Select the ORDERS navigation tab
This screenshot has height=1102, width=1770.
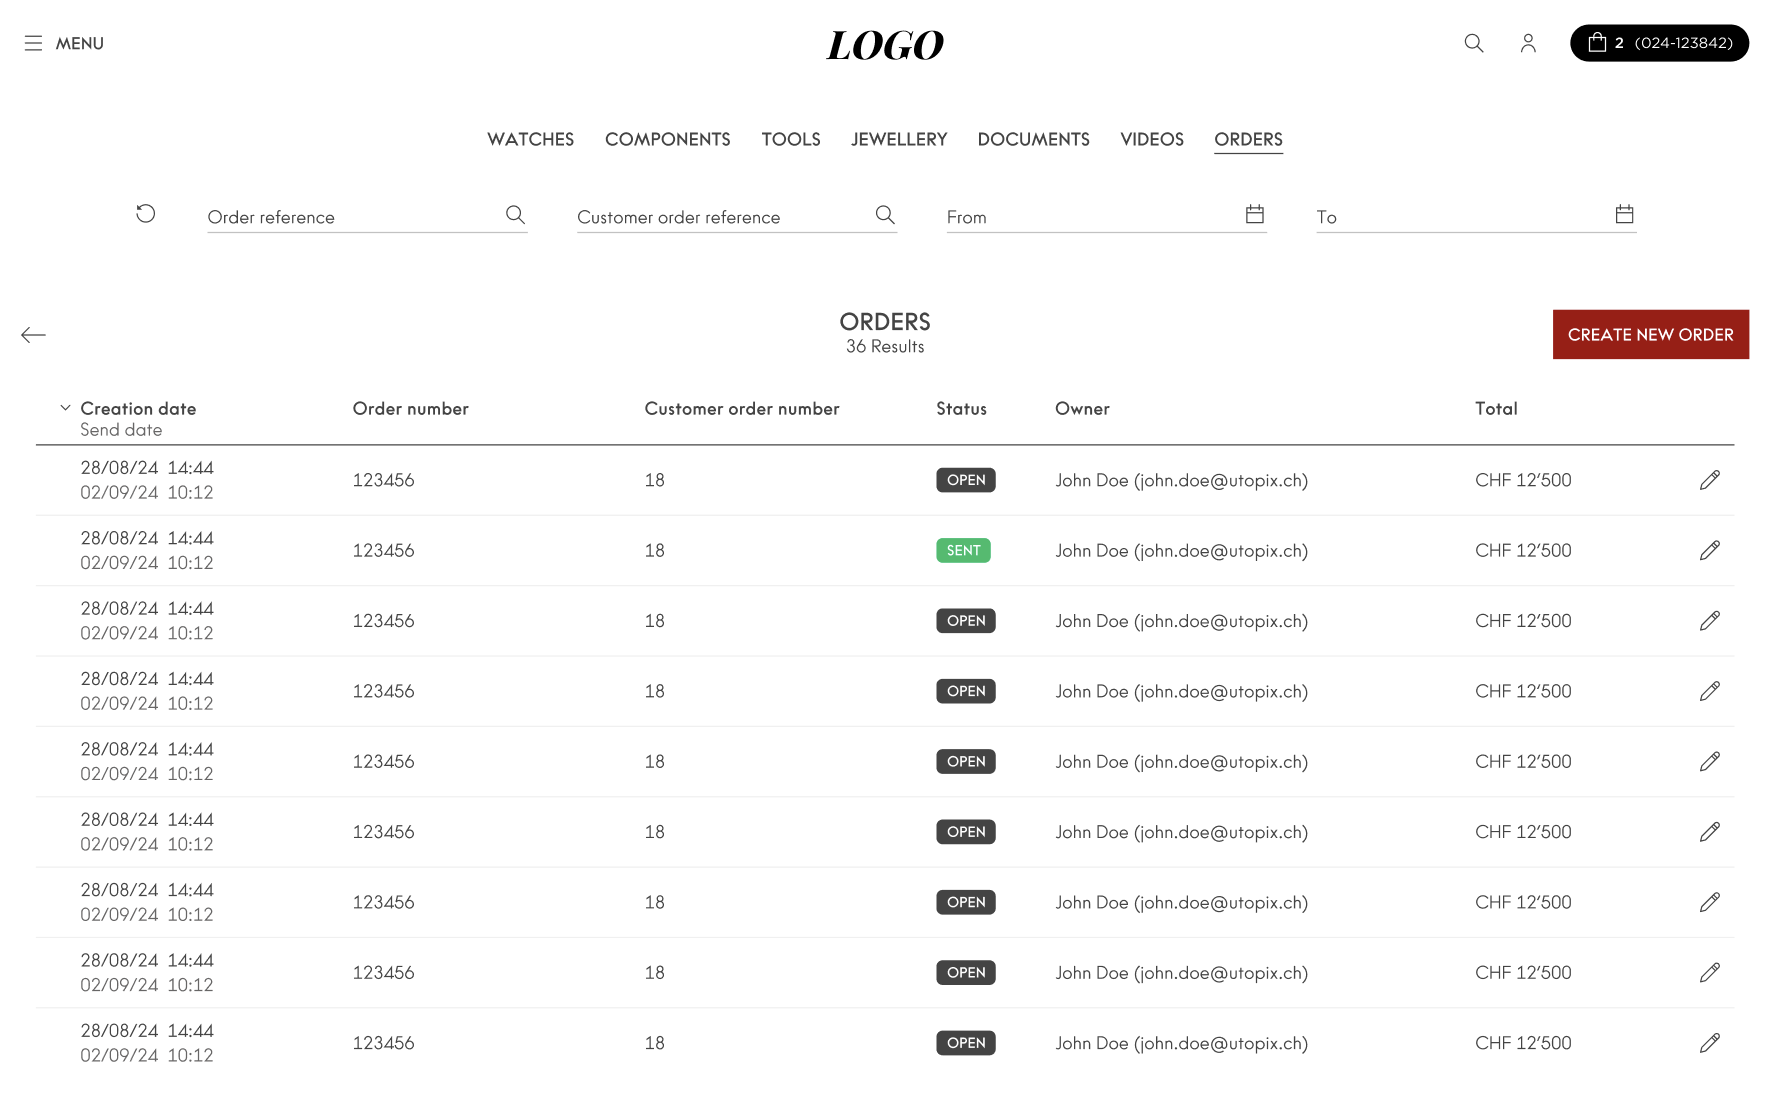coord(1248,139)
